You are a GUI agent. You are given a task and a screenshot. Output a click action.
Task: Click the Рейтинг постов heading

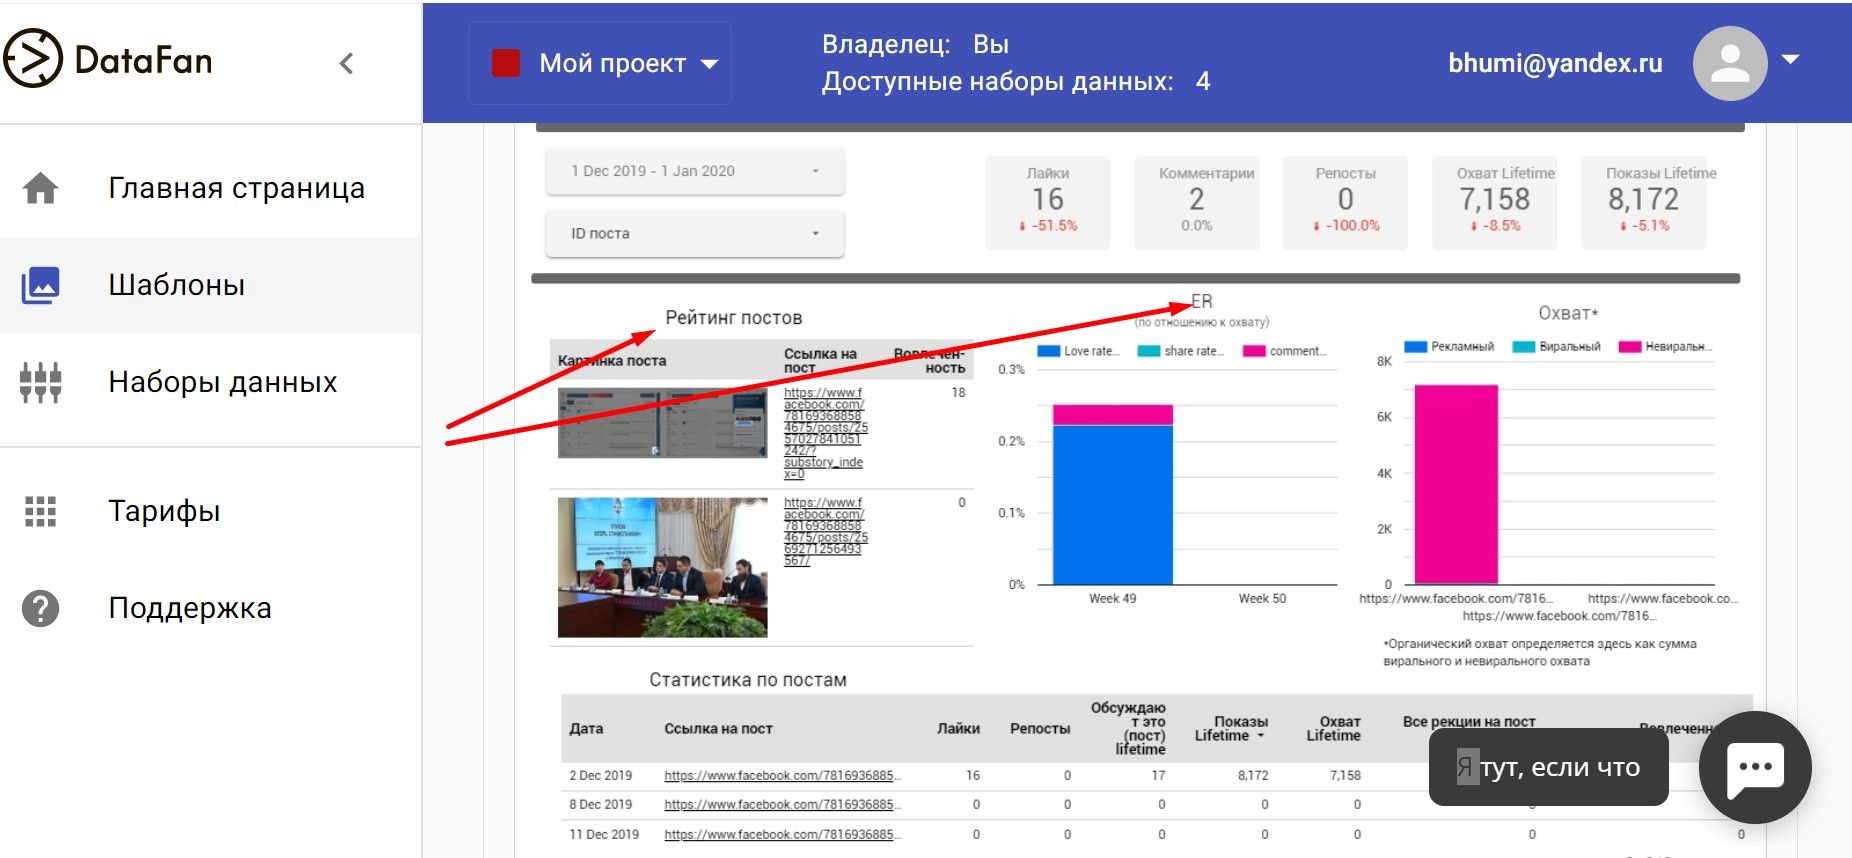734,318
